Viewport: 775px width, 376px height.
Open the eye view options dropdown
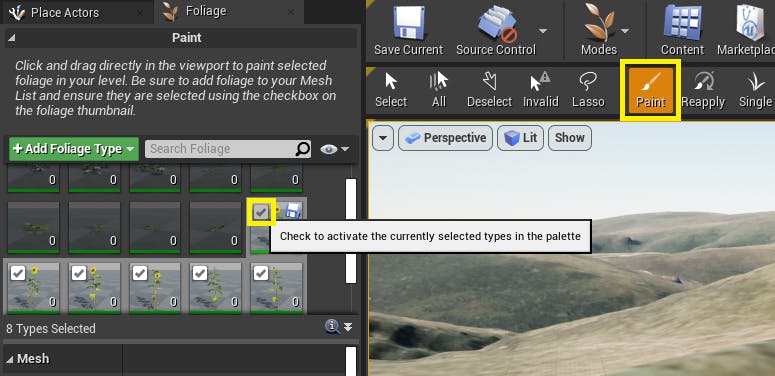[x=335, y=149]
